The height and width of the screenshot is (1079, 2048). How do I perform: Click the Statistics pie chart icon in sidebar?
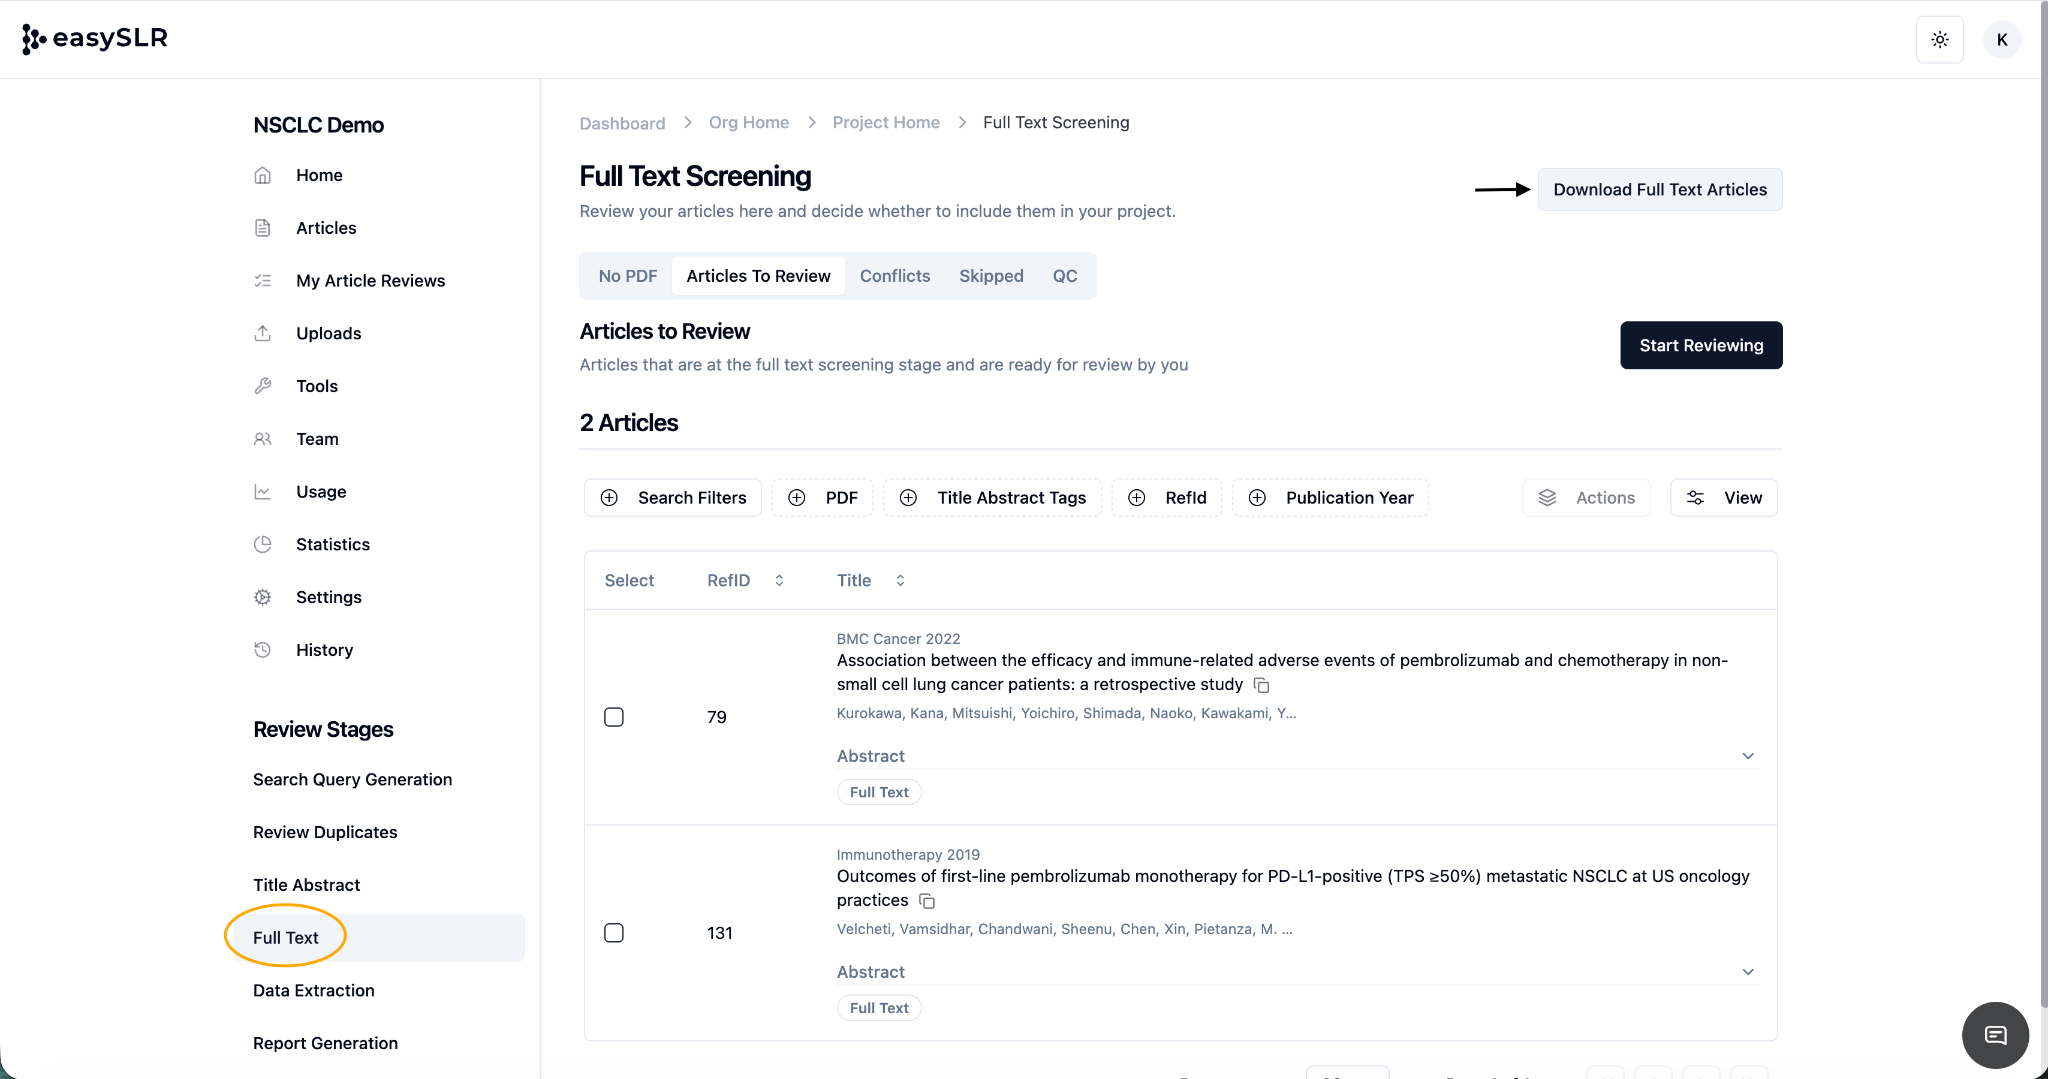[x=263, y=544]
